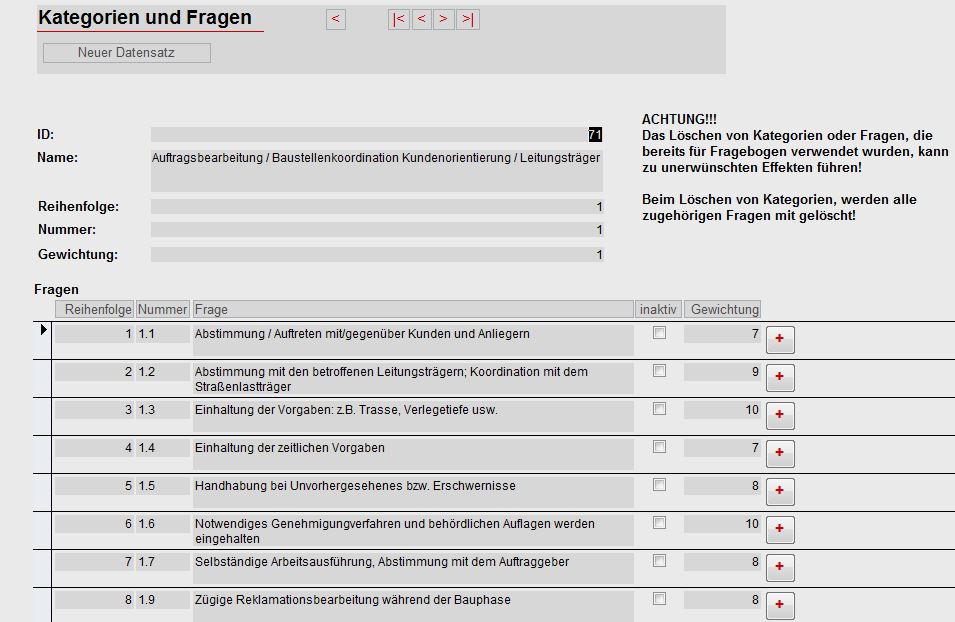Screen dimensions: 955x622
Task: Click red plus button for question 1.5
Action: click(780, 492)
